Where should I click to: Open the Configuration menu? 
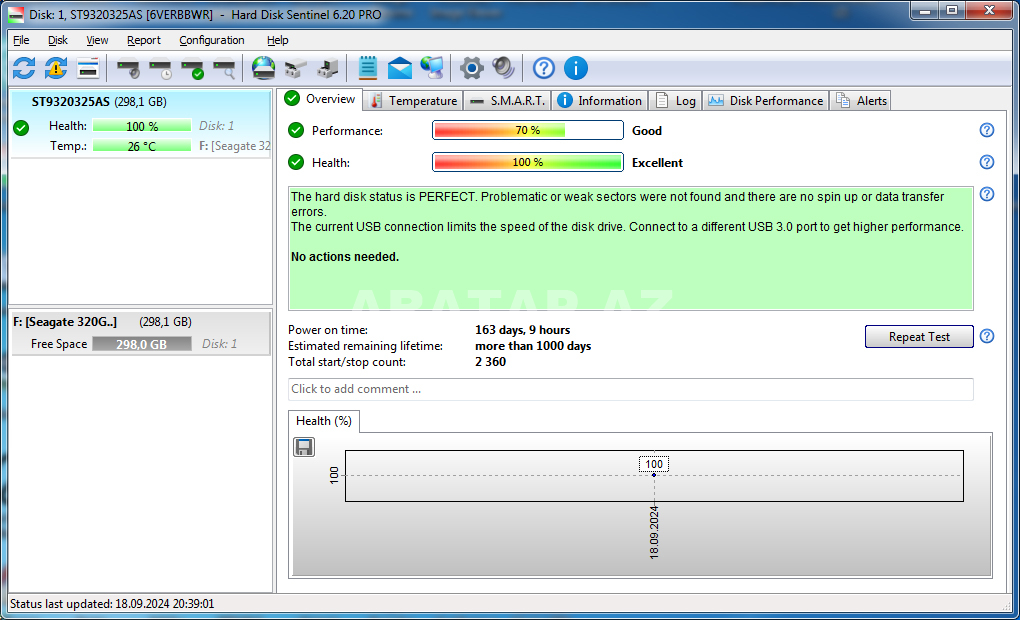(x=212, y=40)
